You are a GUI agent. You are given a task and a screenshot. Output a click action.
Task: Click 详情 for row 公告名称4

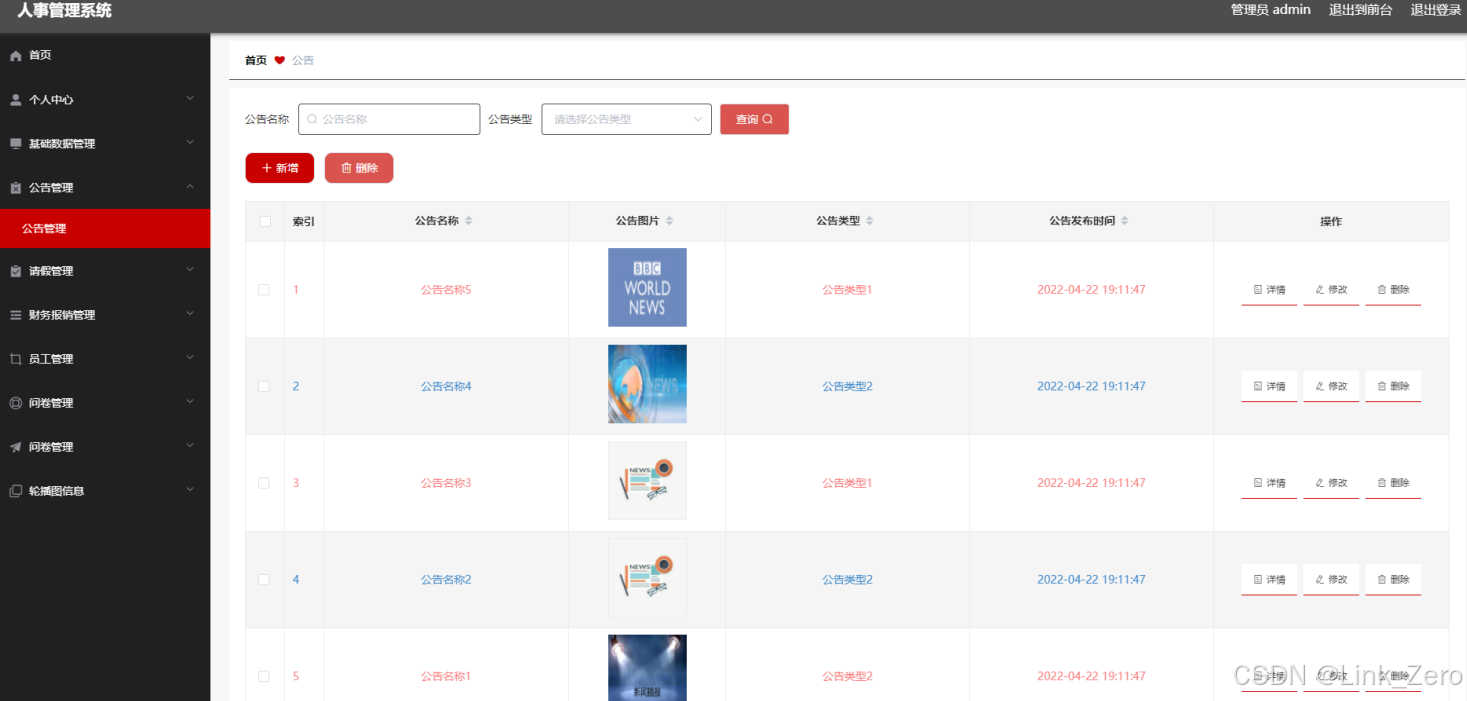click(1269, 386)
